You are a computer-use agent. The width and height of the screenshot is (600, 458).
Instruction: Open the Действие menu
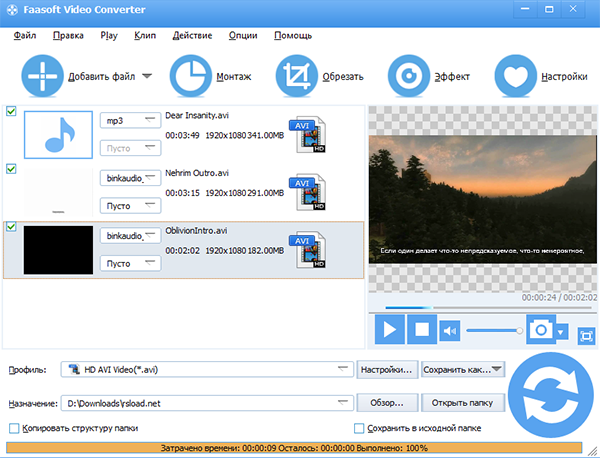tap(192, 35)
